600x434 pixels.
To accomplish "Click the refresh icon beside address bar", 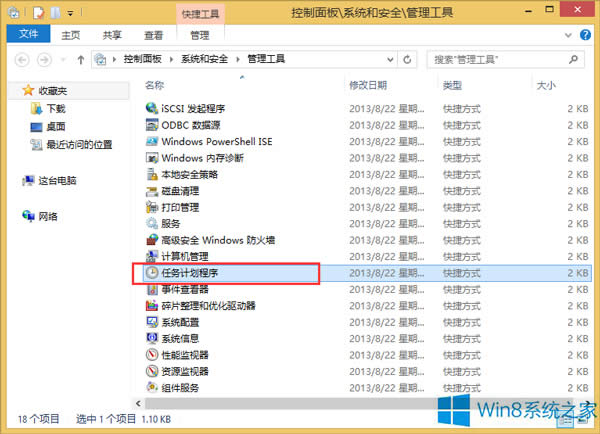I will 407,59.
